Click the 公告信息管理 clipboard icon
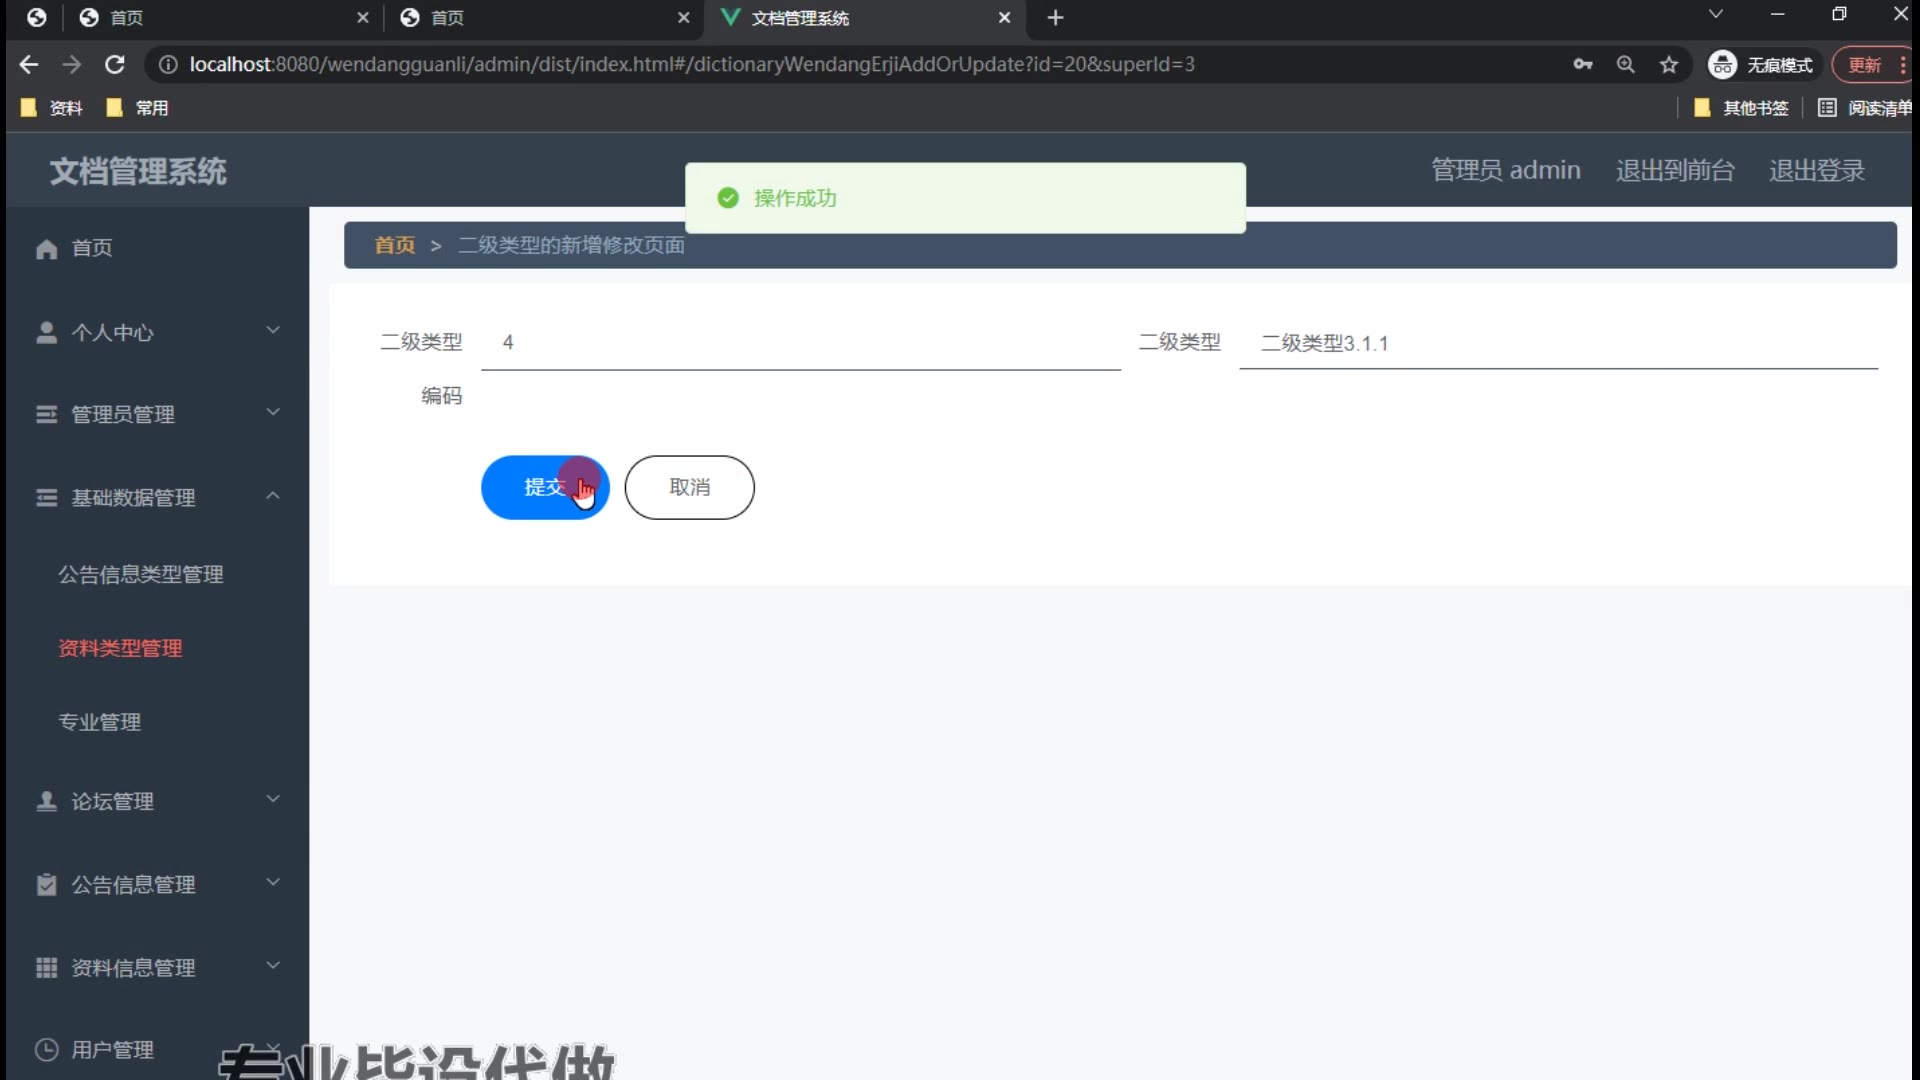Viewport: 1920px width, 1080px height. [x=46, y=884]
